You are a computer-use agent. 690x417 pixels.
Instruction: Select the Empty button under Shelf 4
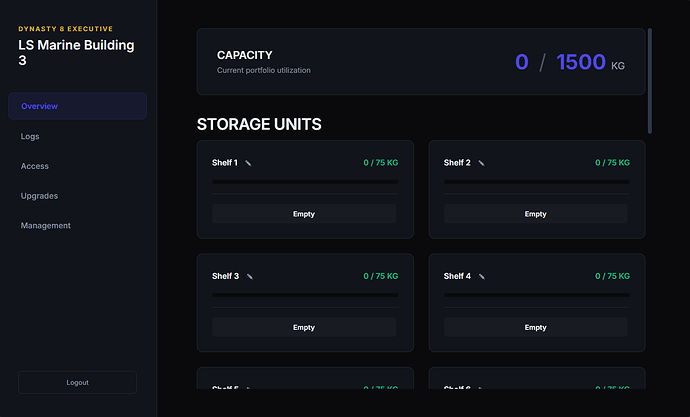[x=536, y=327]
